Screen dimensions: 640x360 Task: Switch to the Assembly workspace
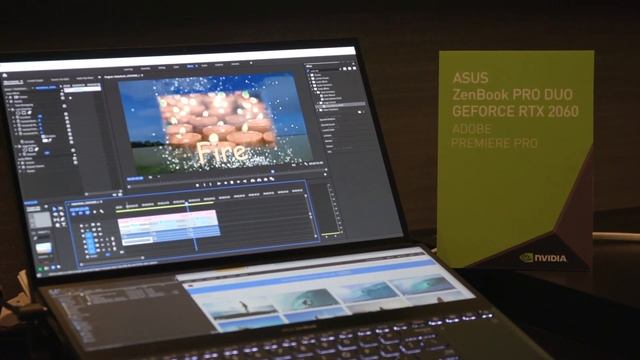(145, 69)
